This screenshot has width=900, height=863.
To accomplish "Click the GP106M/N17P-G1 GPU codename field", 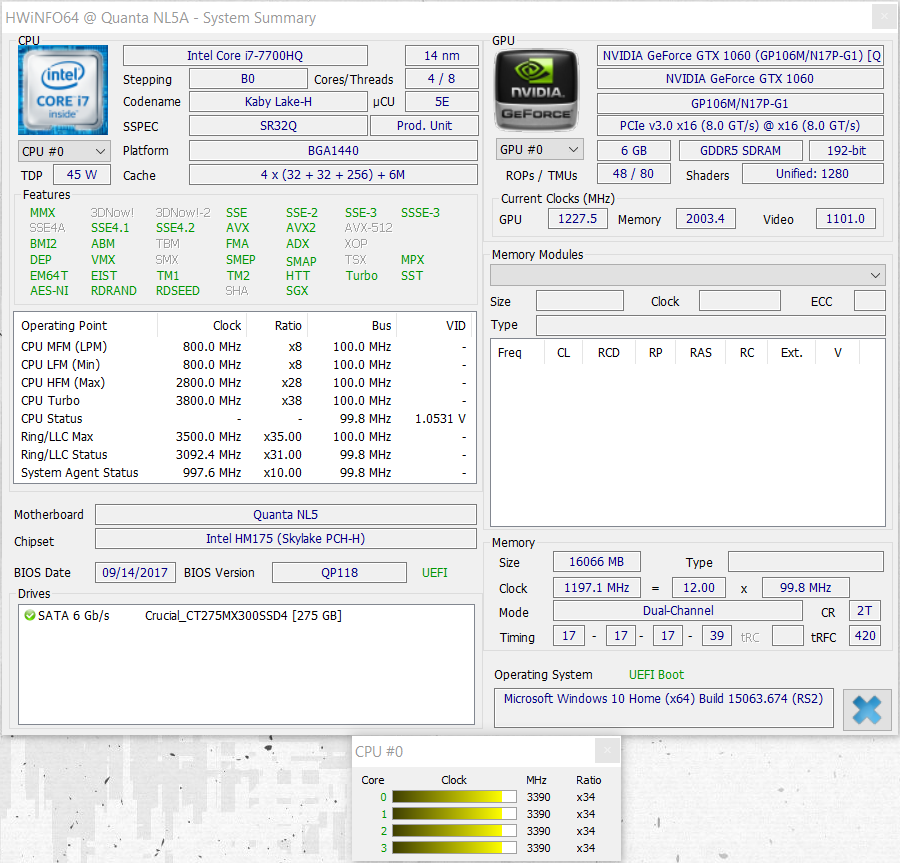I will 740,104.
